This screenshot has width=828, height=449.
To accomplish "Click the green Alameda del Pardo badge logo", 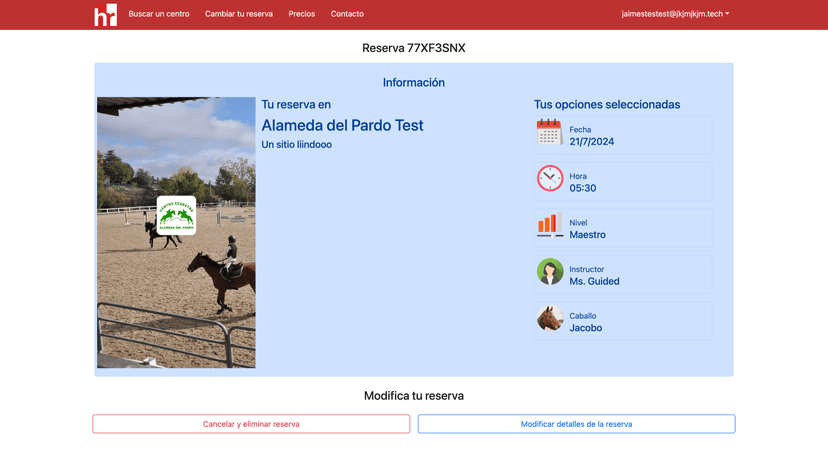I will pos(176,215).
